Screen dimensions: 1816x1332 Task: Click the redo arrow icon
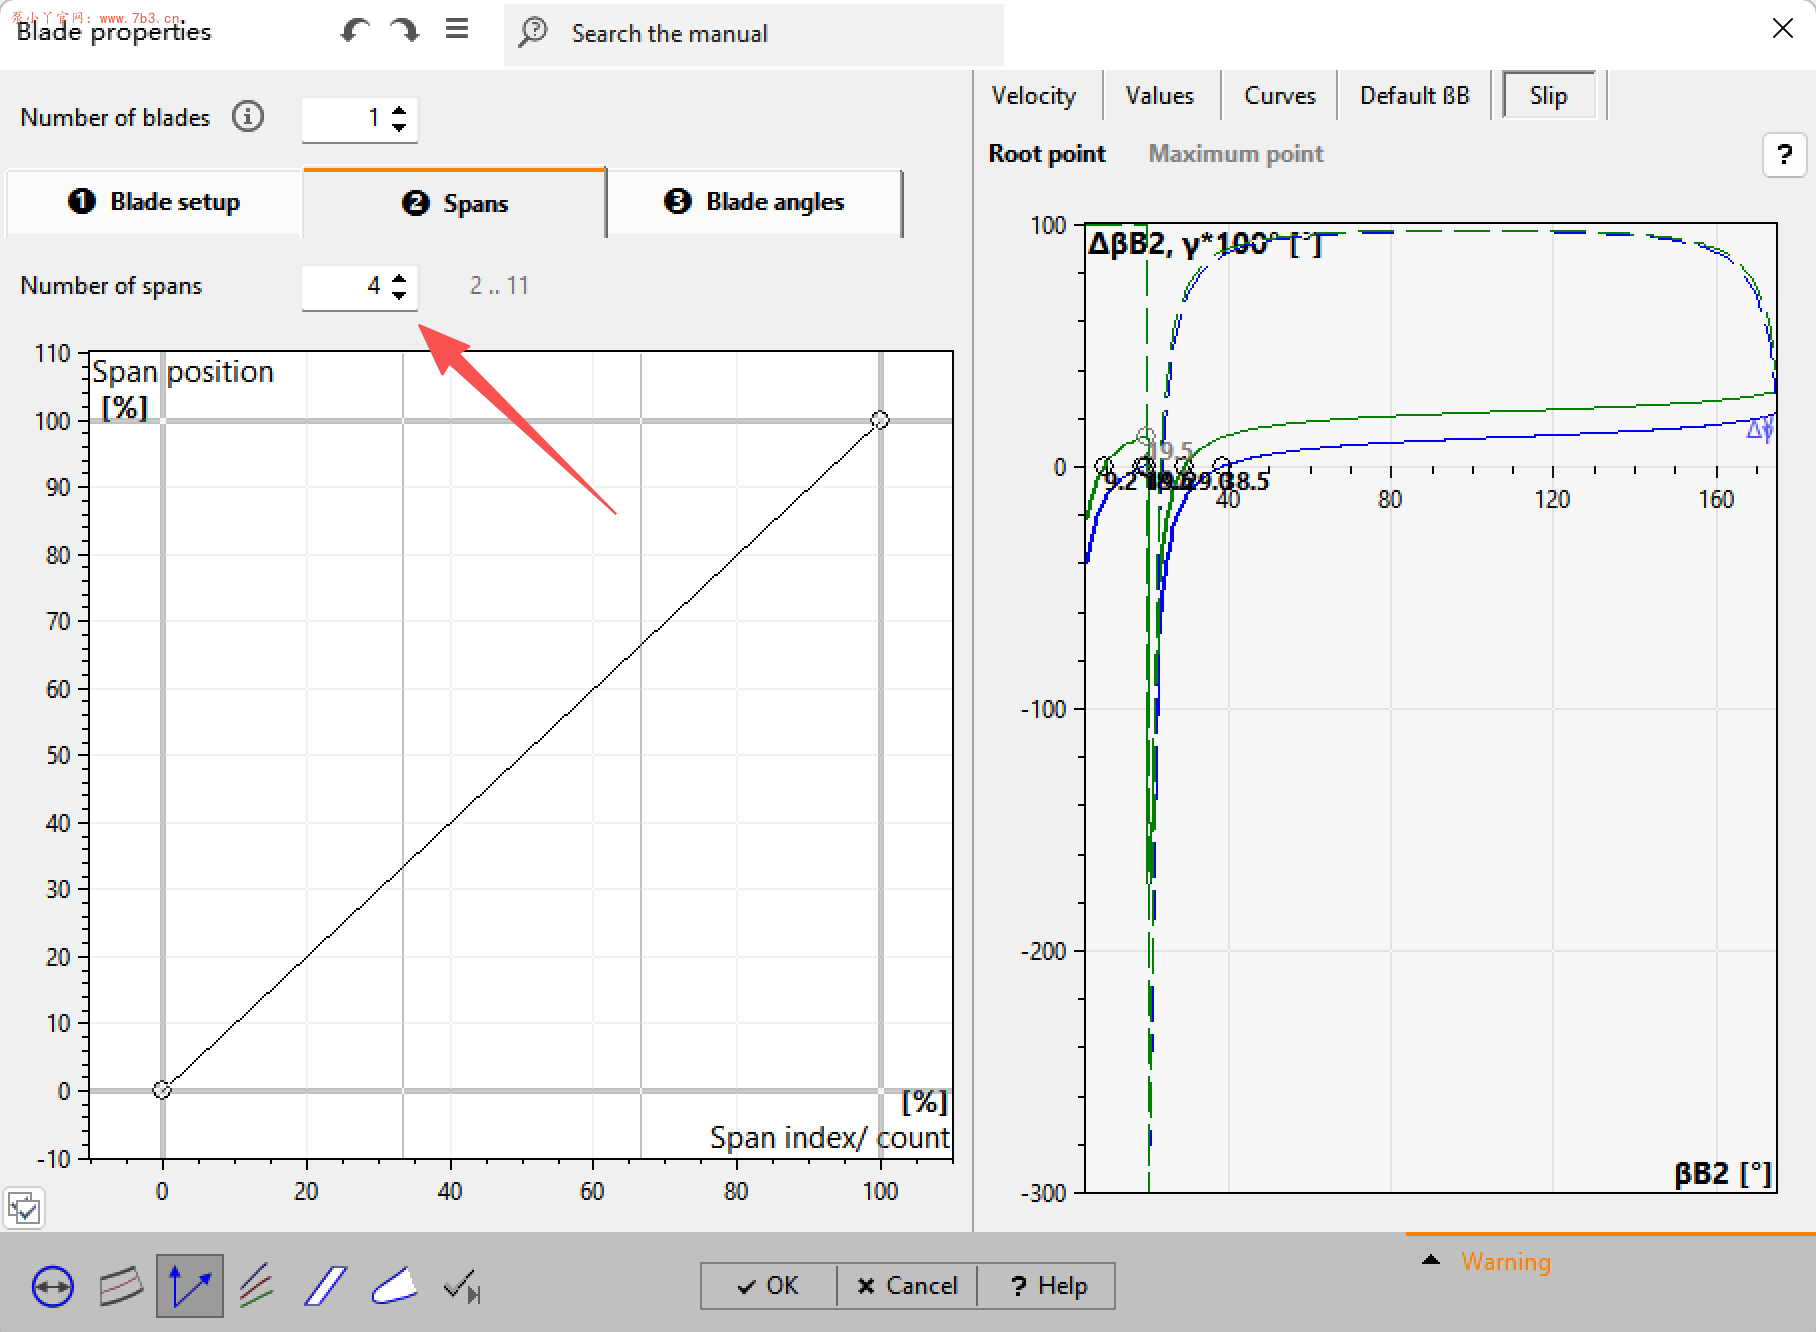pos(405,31)
